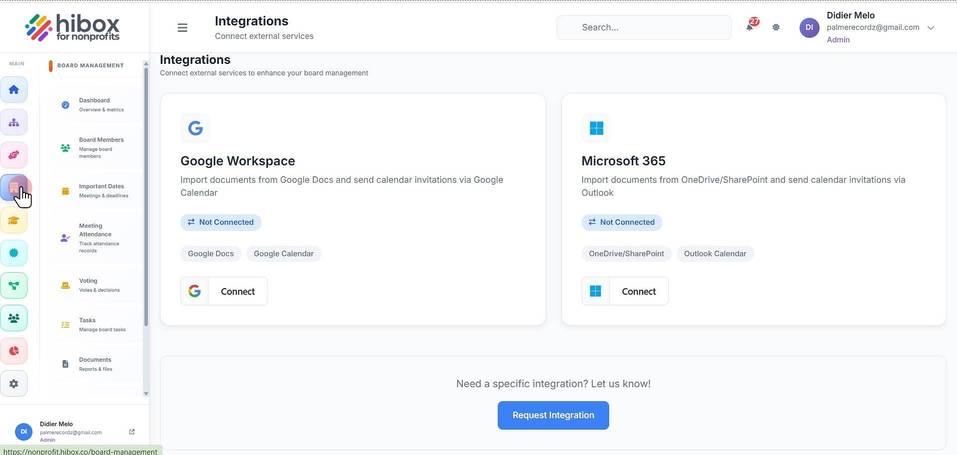Open the green people group sidebar icon
The image size is (957, 455).
coord(13,318)
